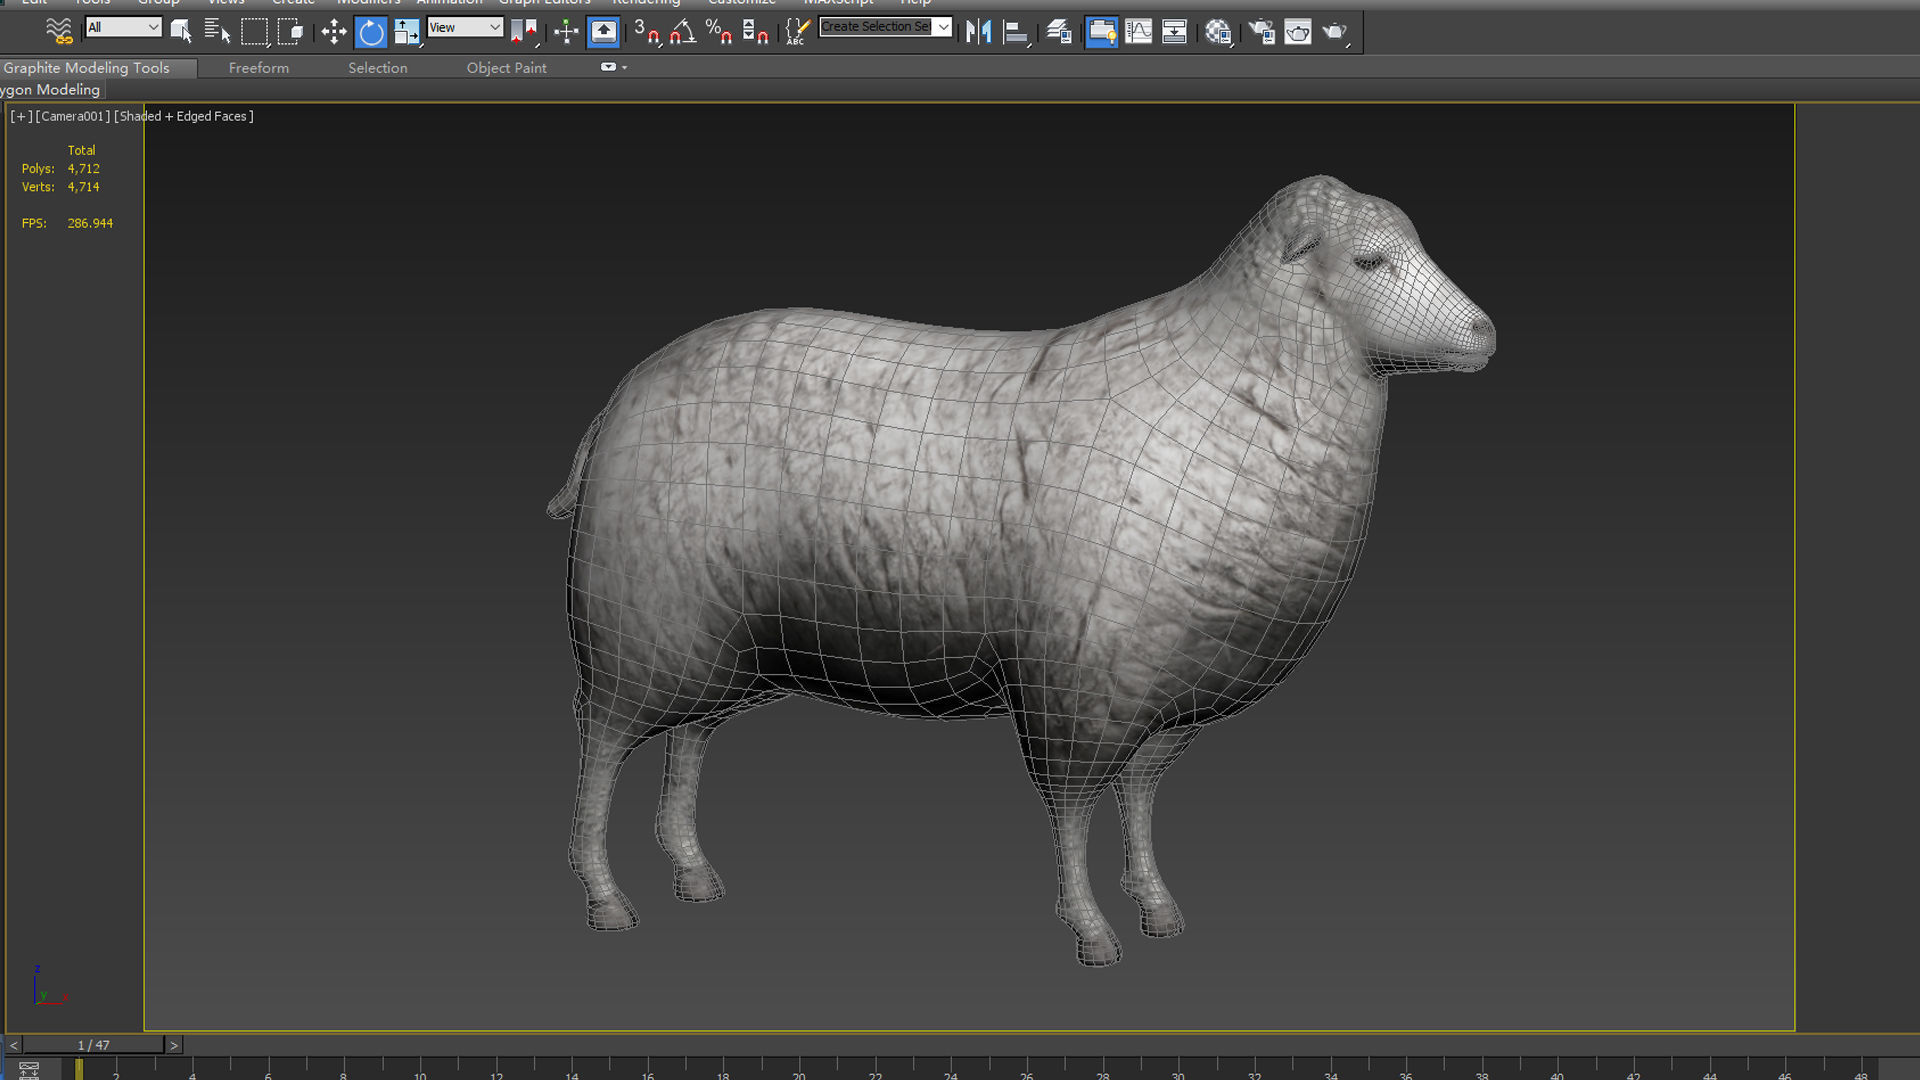Screen dimensions: 1920x1080
Task: Toggle Percent Snap on
Action: coord(720,32)
